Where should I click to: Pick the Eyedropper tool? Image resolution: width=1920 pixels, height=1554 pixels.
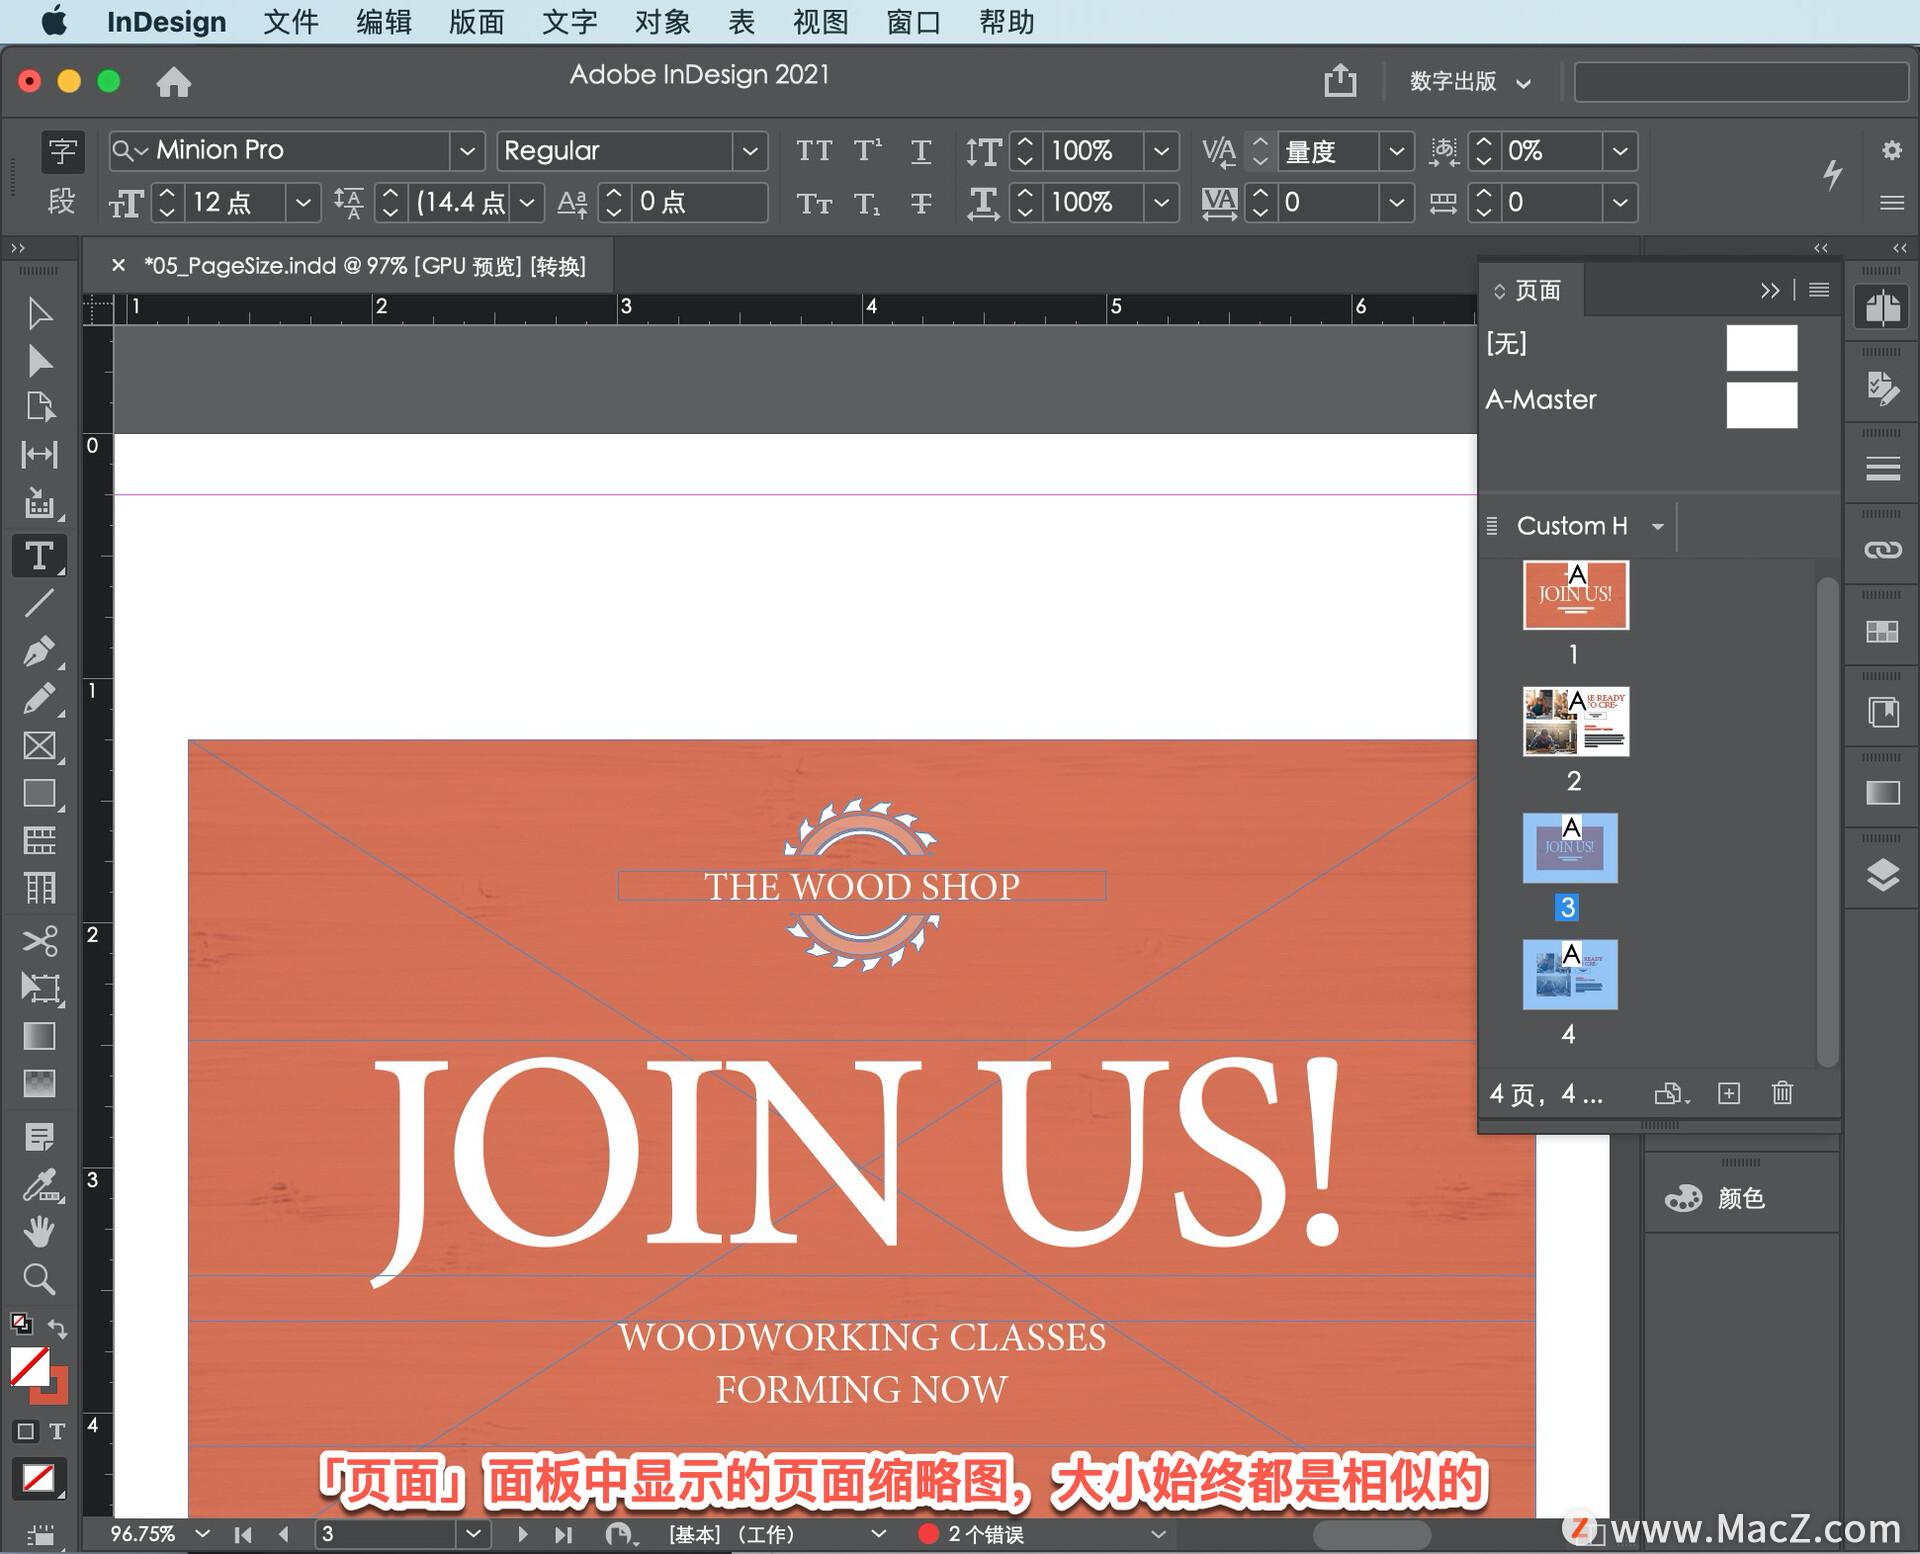[40, 1184]
